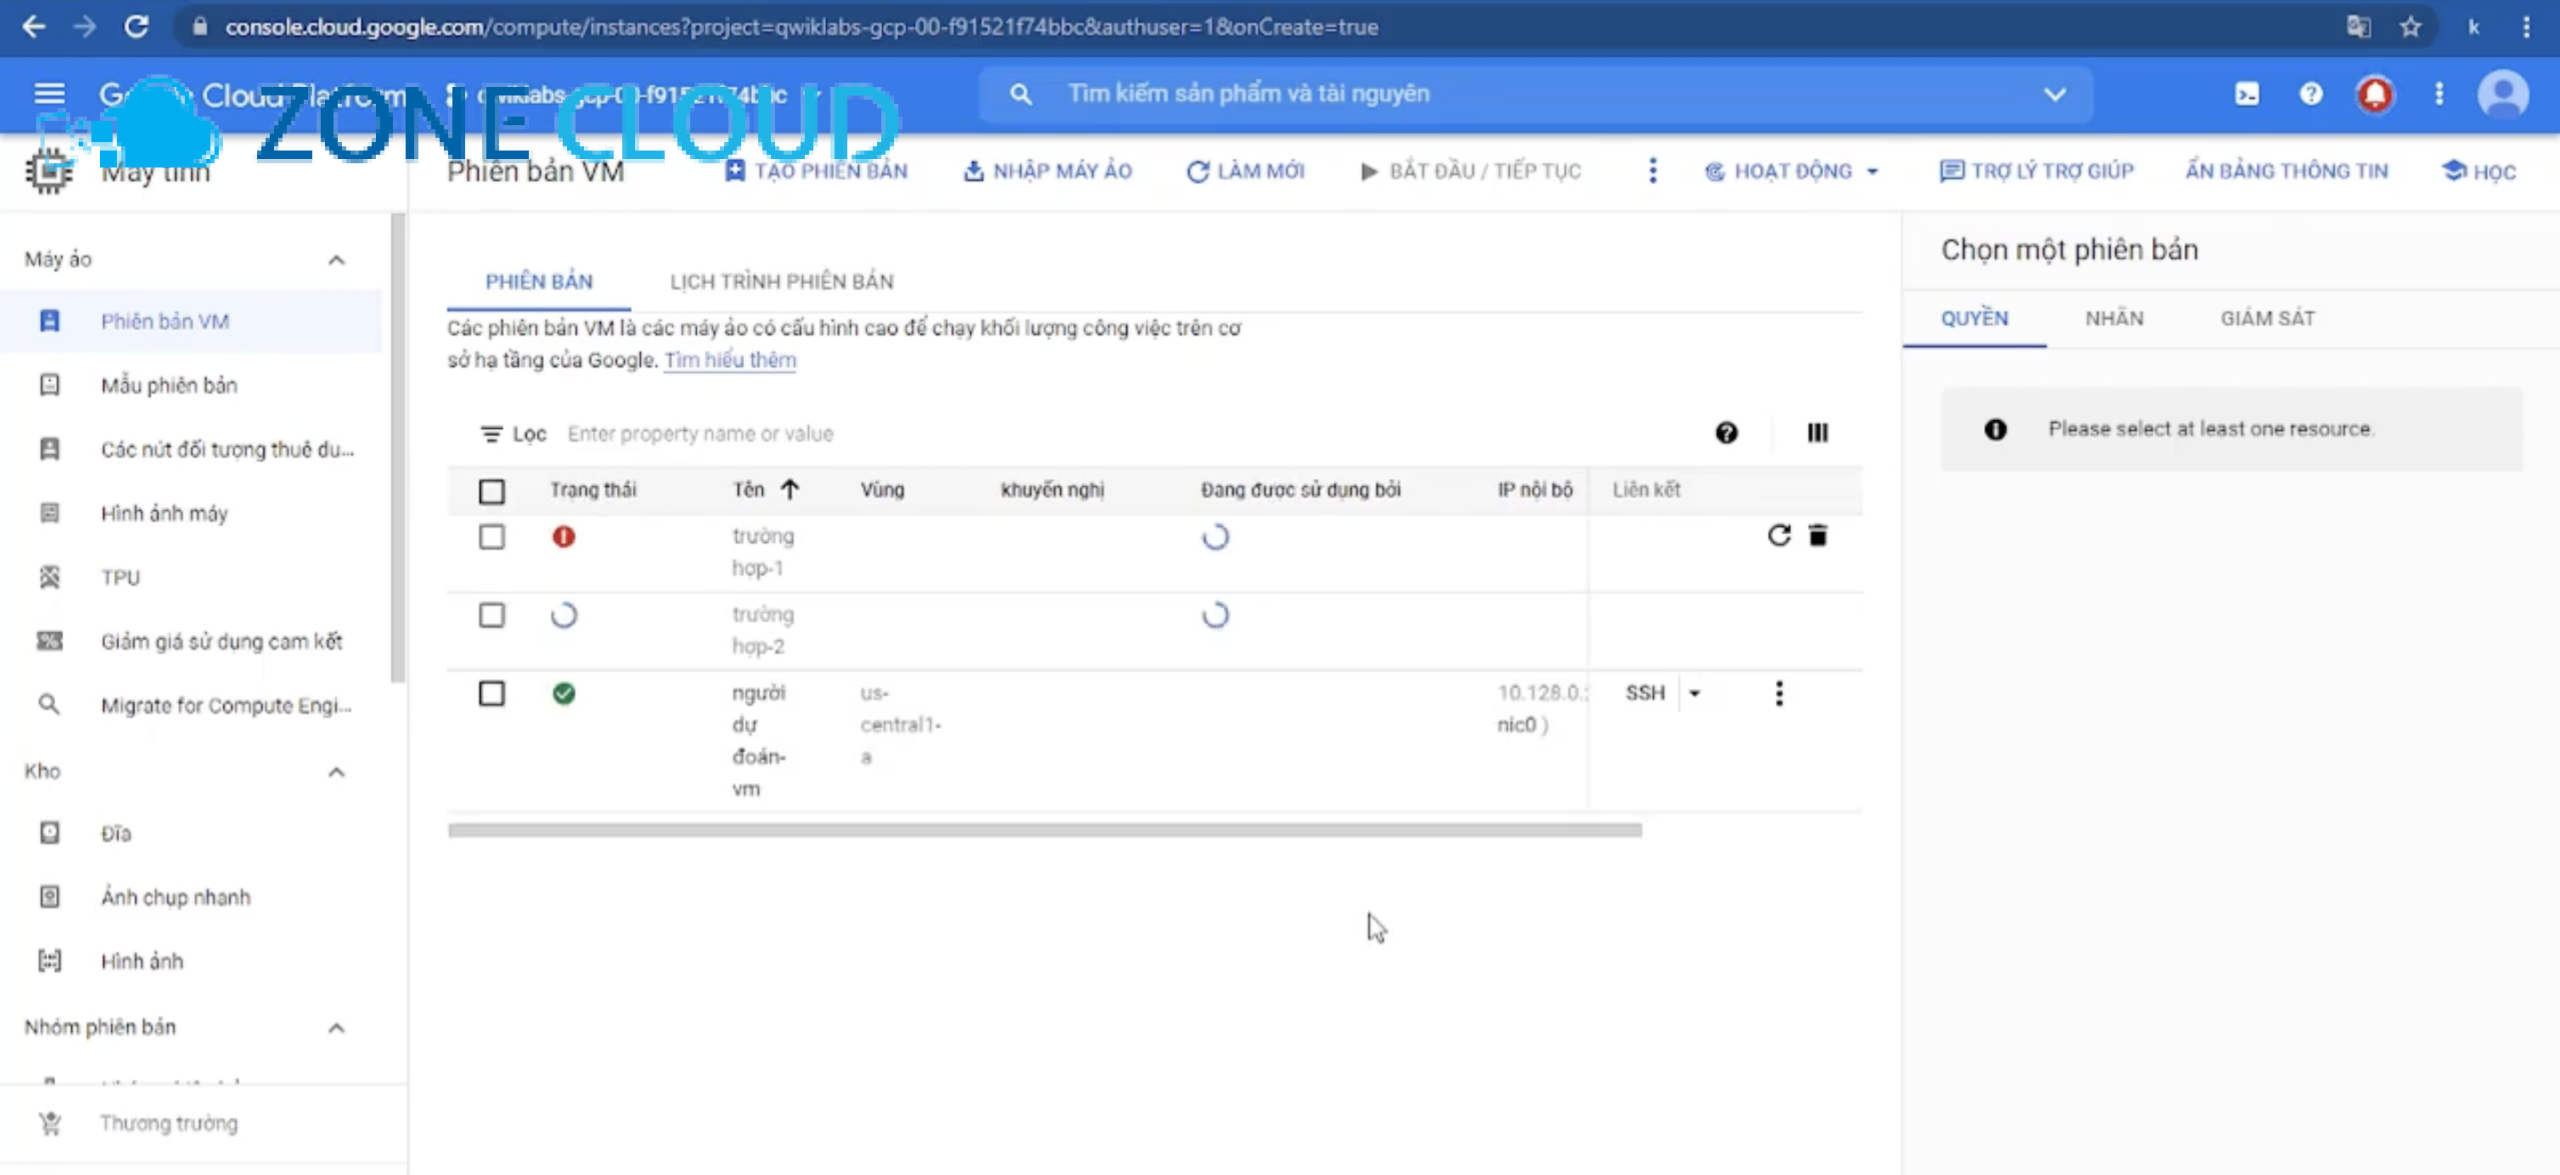2560x1175 pixels.
Task: Select the QUYỀN tab
Action: tap(1974, 318)
